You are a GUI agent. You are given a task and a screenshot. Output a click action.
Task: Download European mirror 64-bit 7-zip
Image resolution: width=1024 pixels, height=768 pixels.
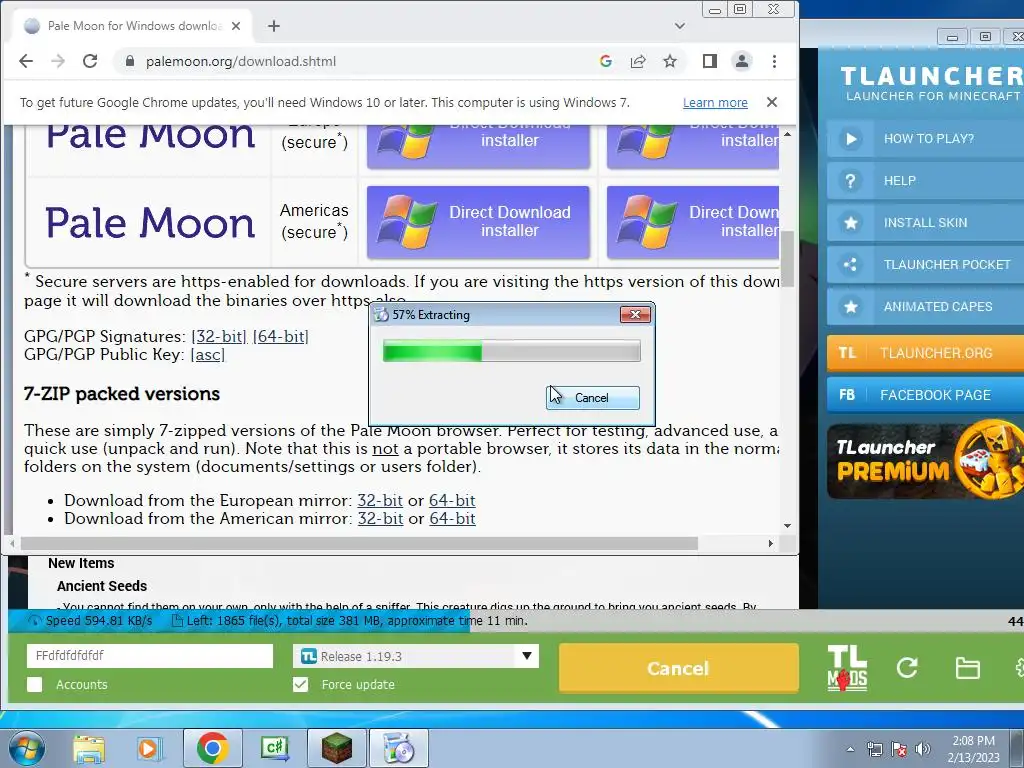click(x=452, y=500)
